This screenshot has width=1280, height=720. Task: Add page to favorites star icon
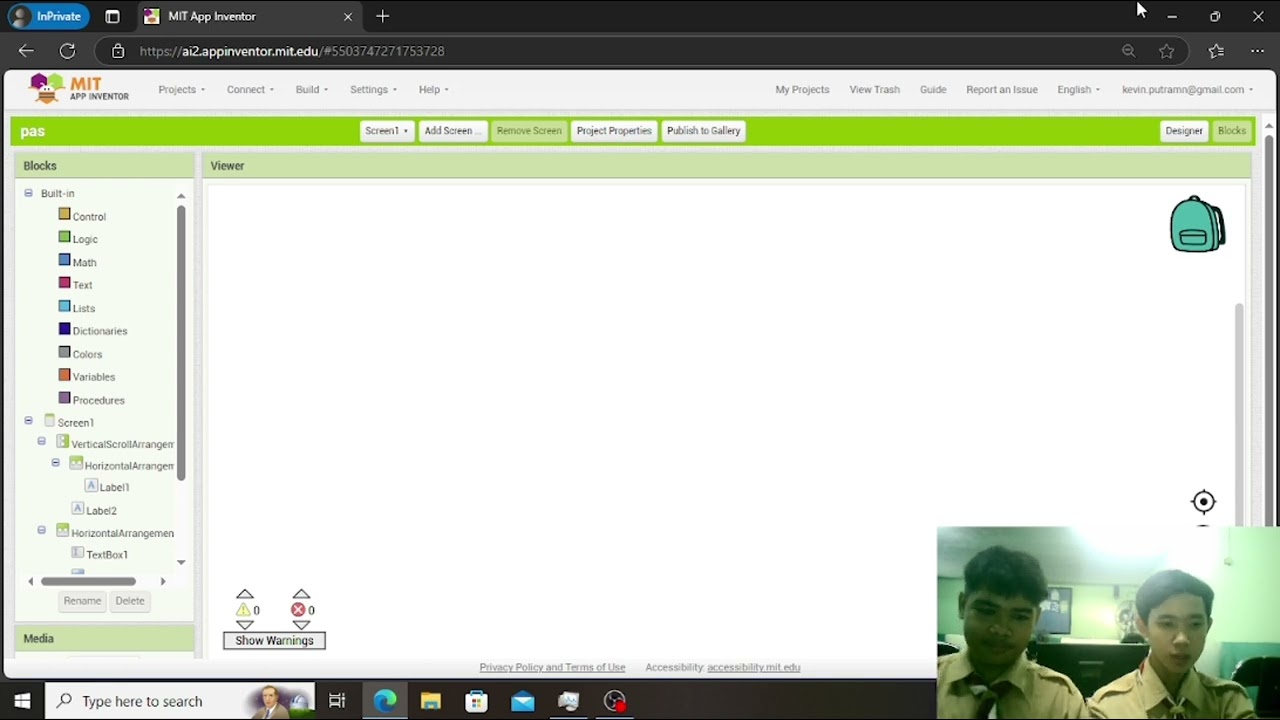pos(1166,51)
